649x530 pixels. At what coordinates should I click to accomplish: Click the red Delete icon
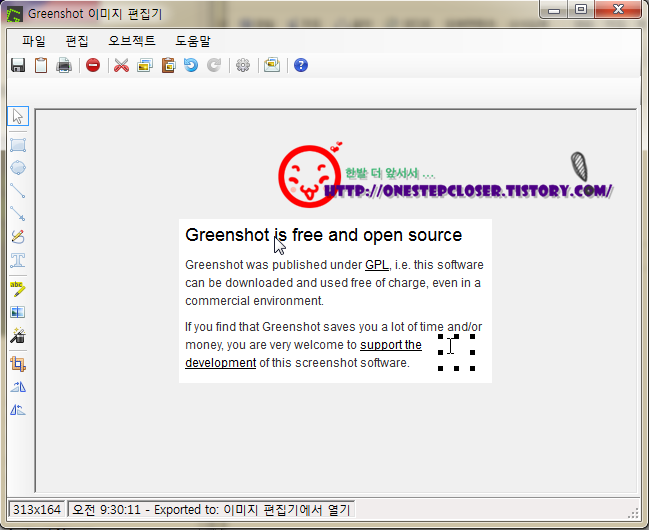click(93, 65)
